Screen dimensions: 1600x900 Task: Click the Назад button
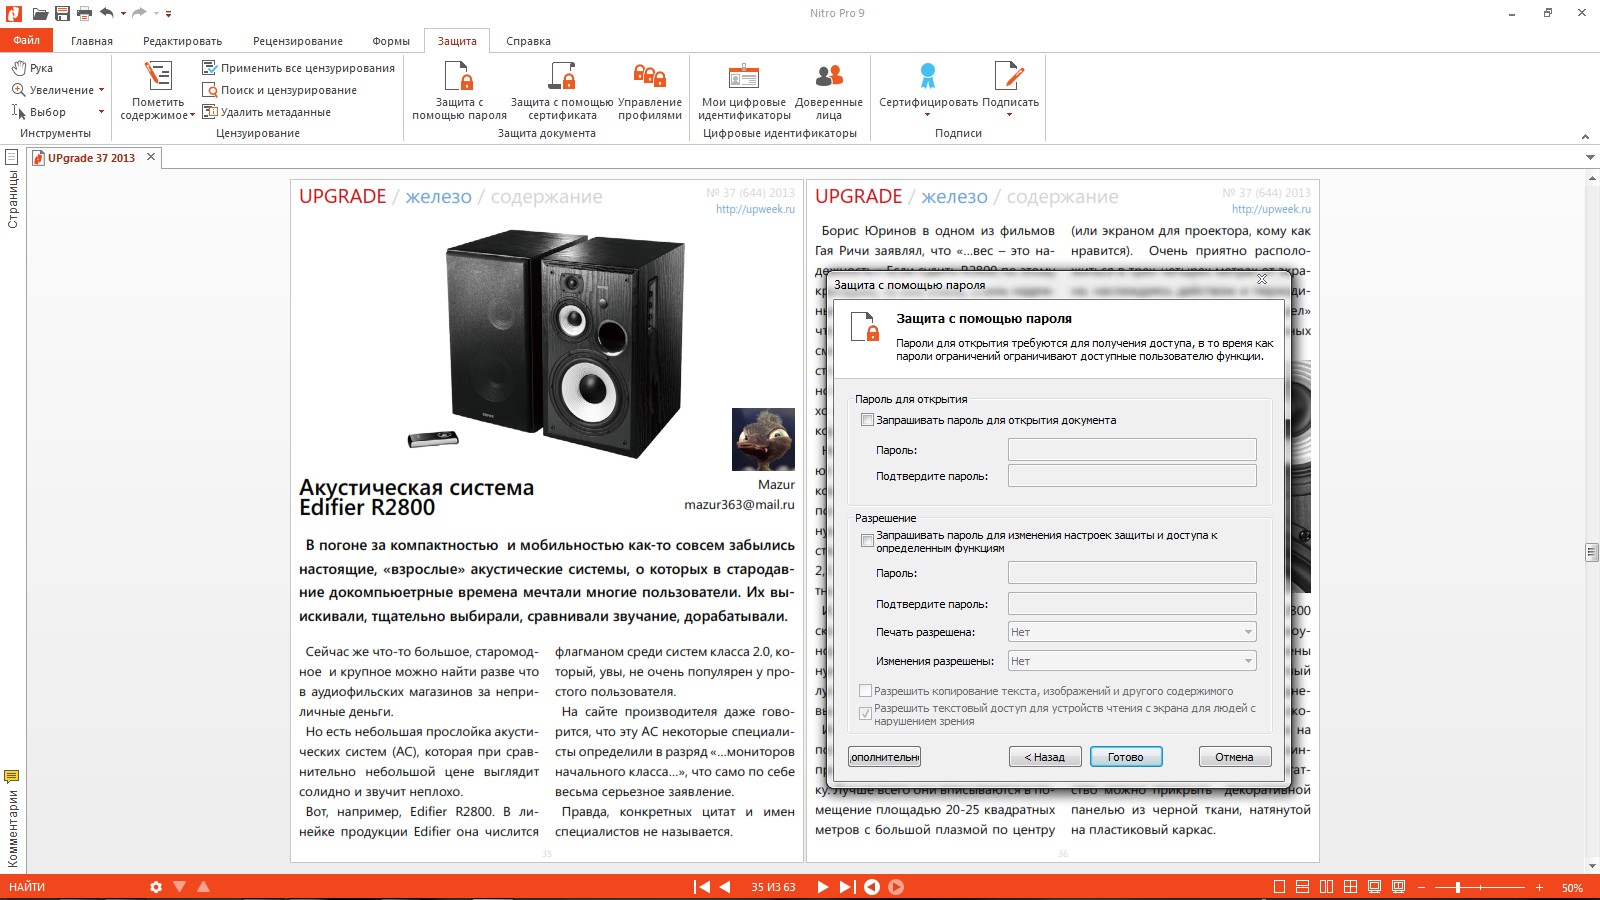click(x=1045, y=757)
